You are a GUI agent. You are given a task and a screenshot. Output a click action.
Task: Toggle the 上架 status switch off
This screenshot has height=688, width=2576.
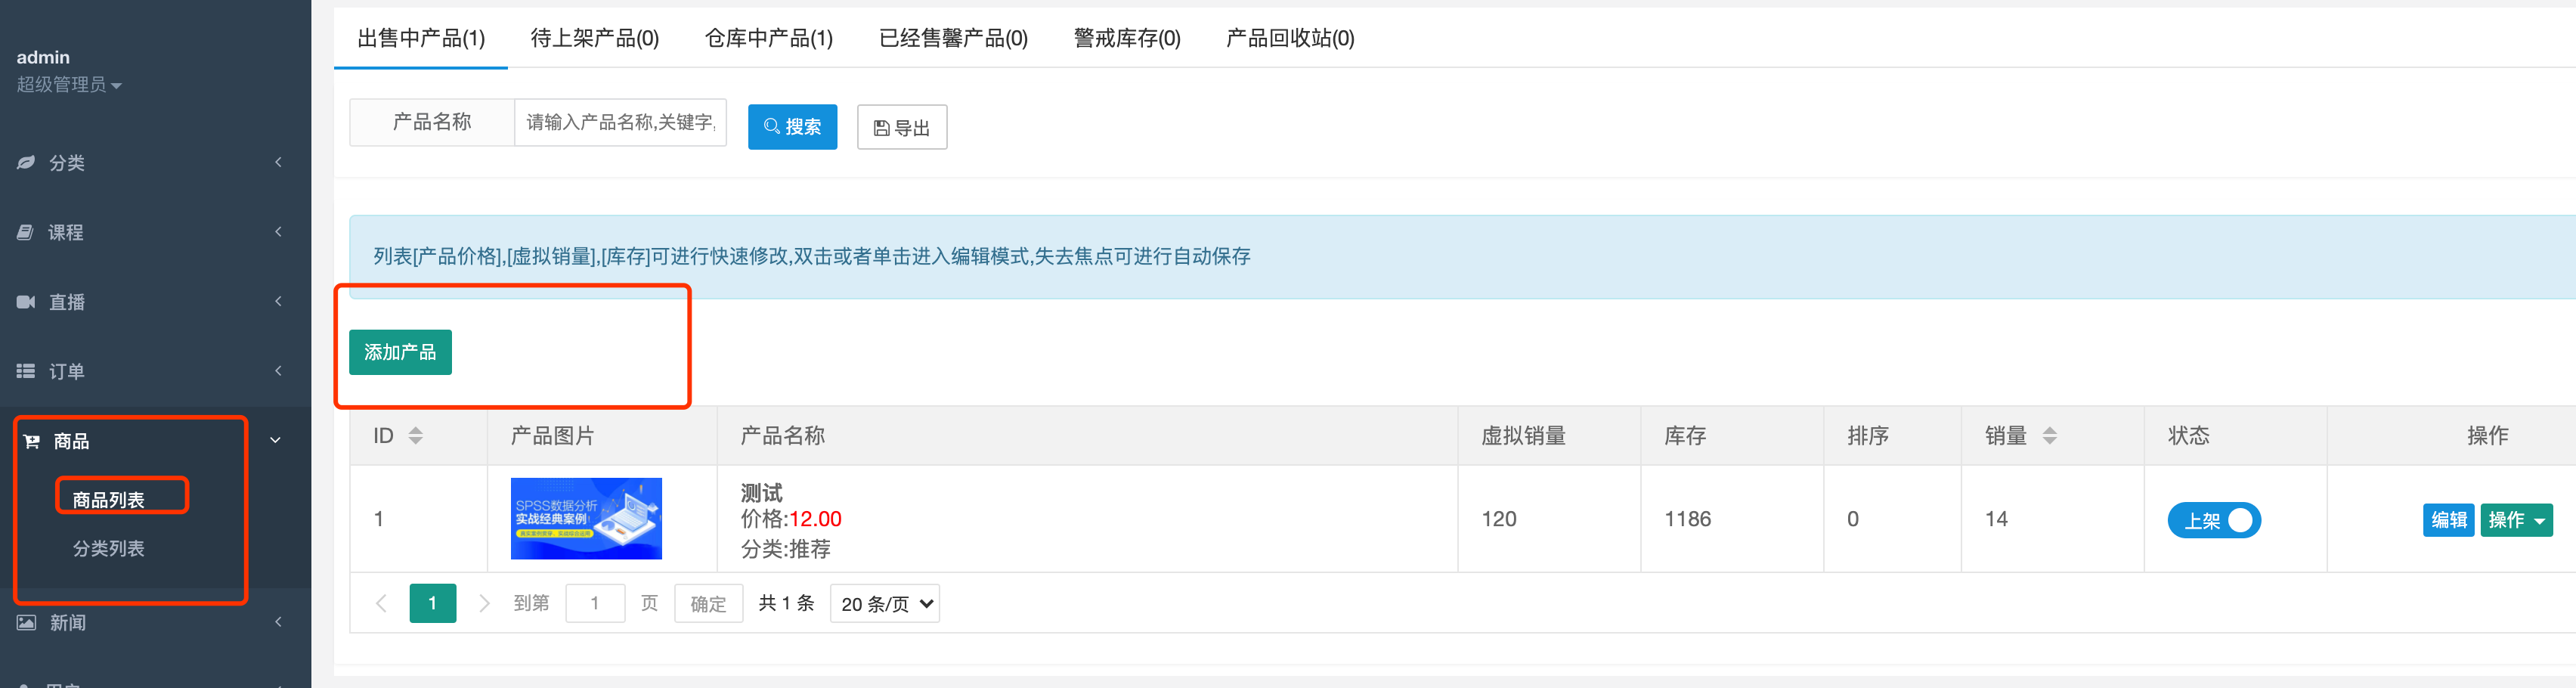click(x=2214, y=520)
